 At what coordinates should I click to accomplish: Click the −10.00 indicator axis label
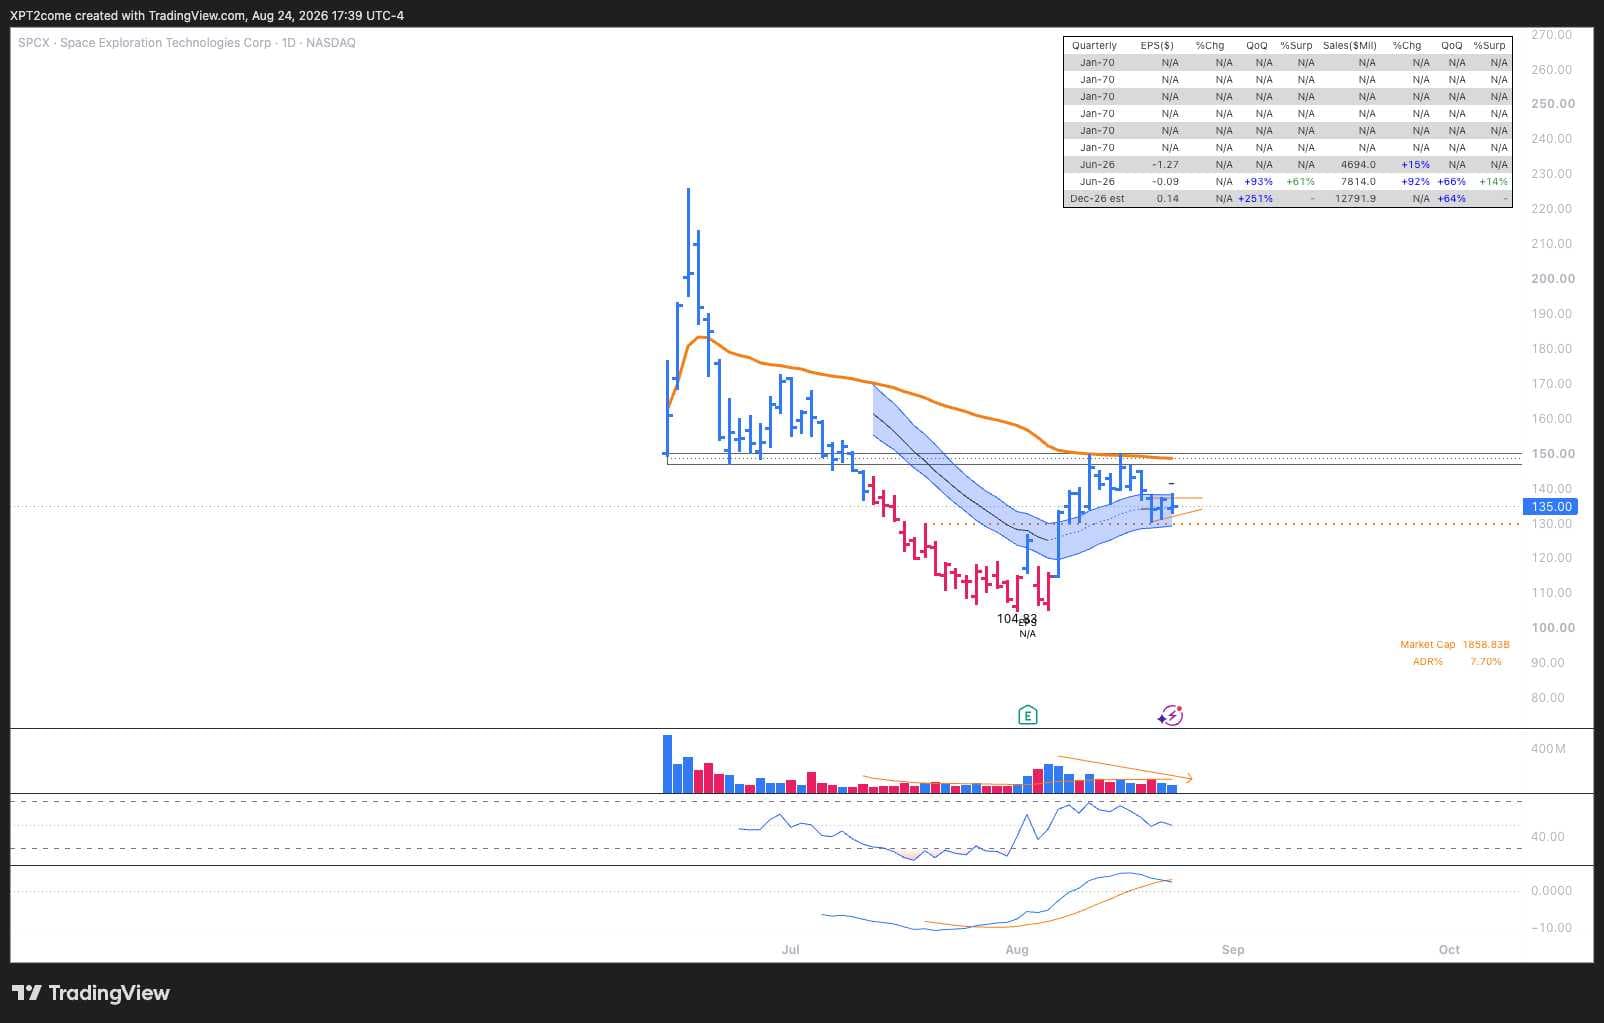[x=1550, y=928]
